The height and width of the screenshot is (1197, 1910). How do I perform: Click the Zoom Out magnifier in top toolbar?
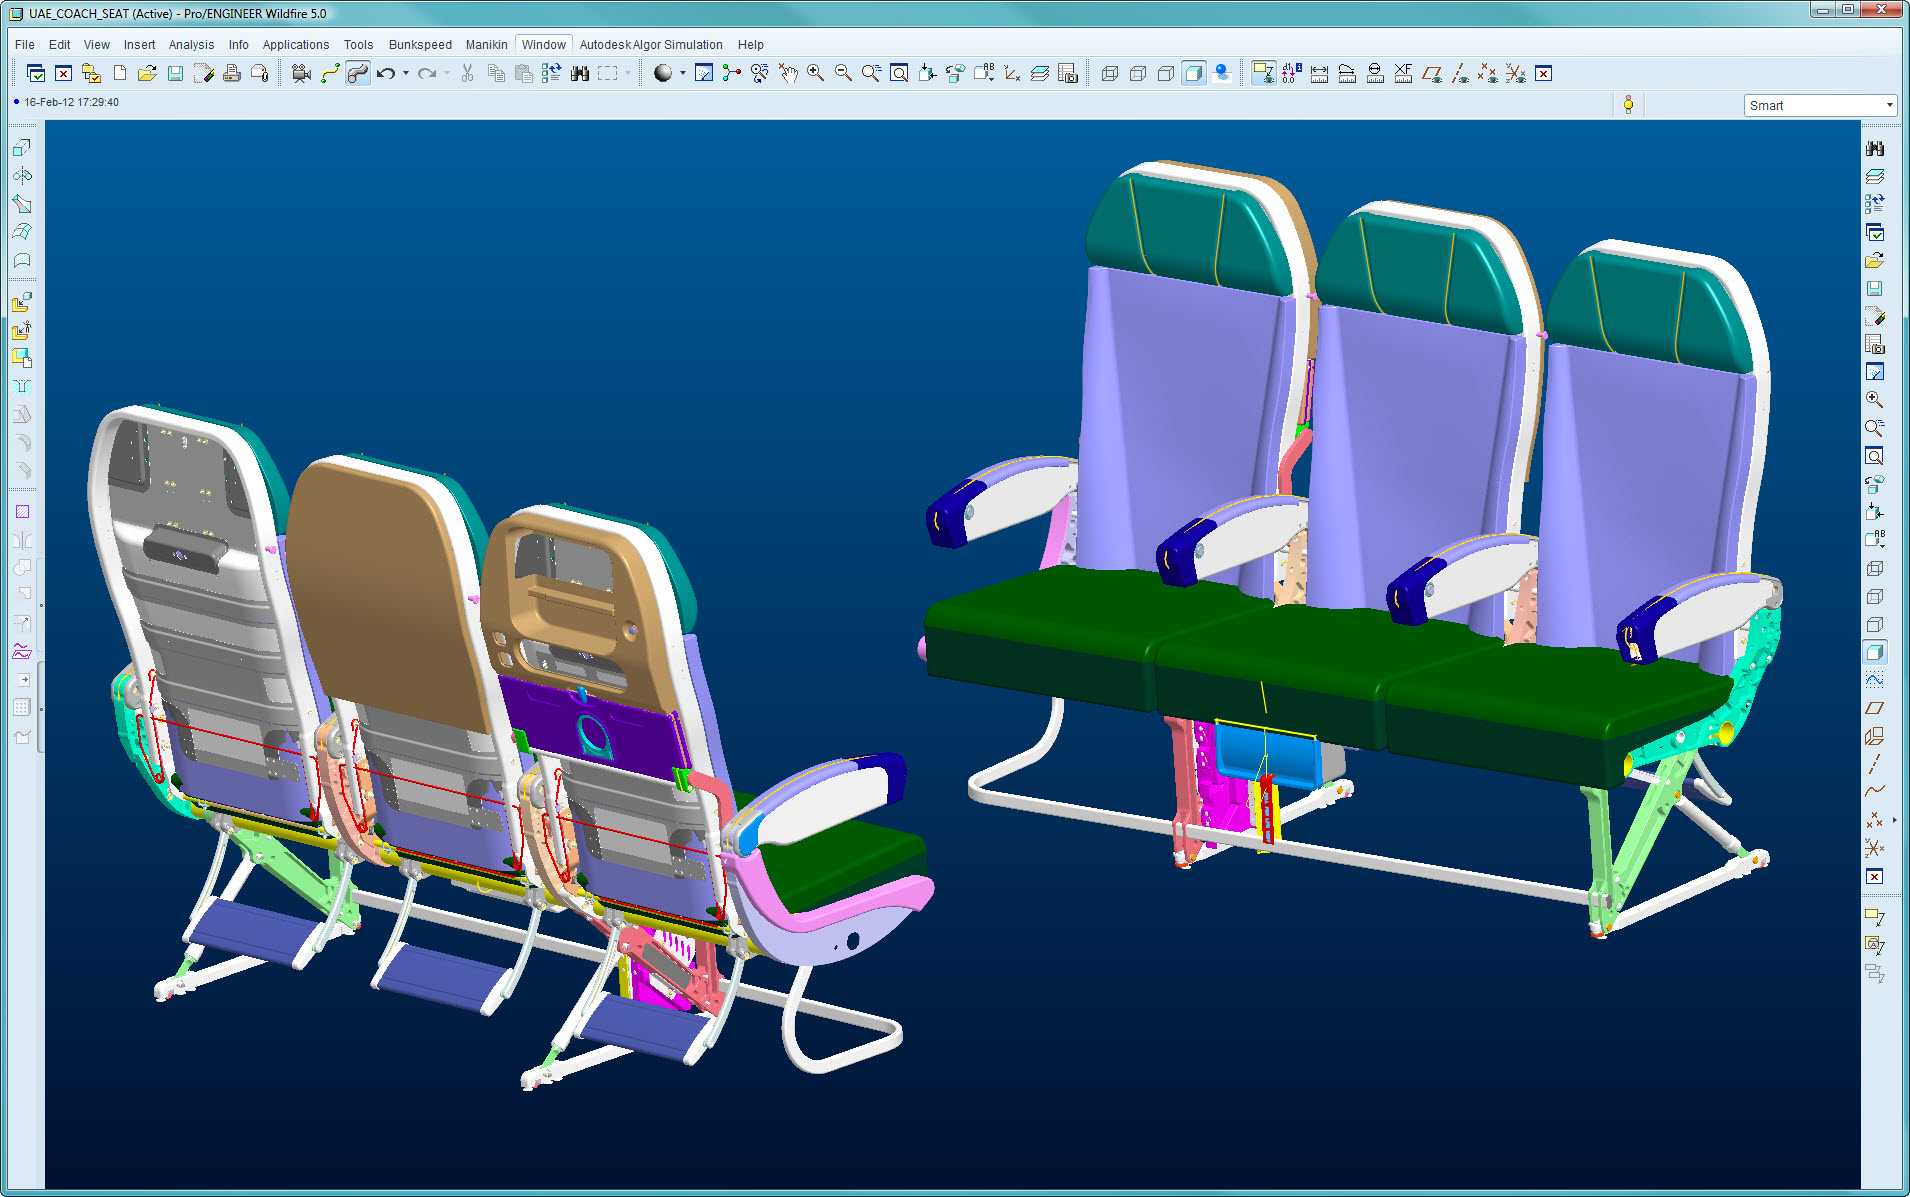[x=843, y=73]
